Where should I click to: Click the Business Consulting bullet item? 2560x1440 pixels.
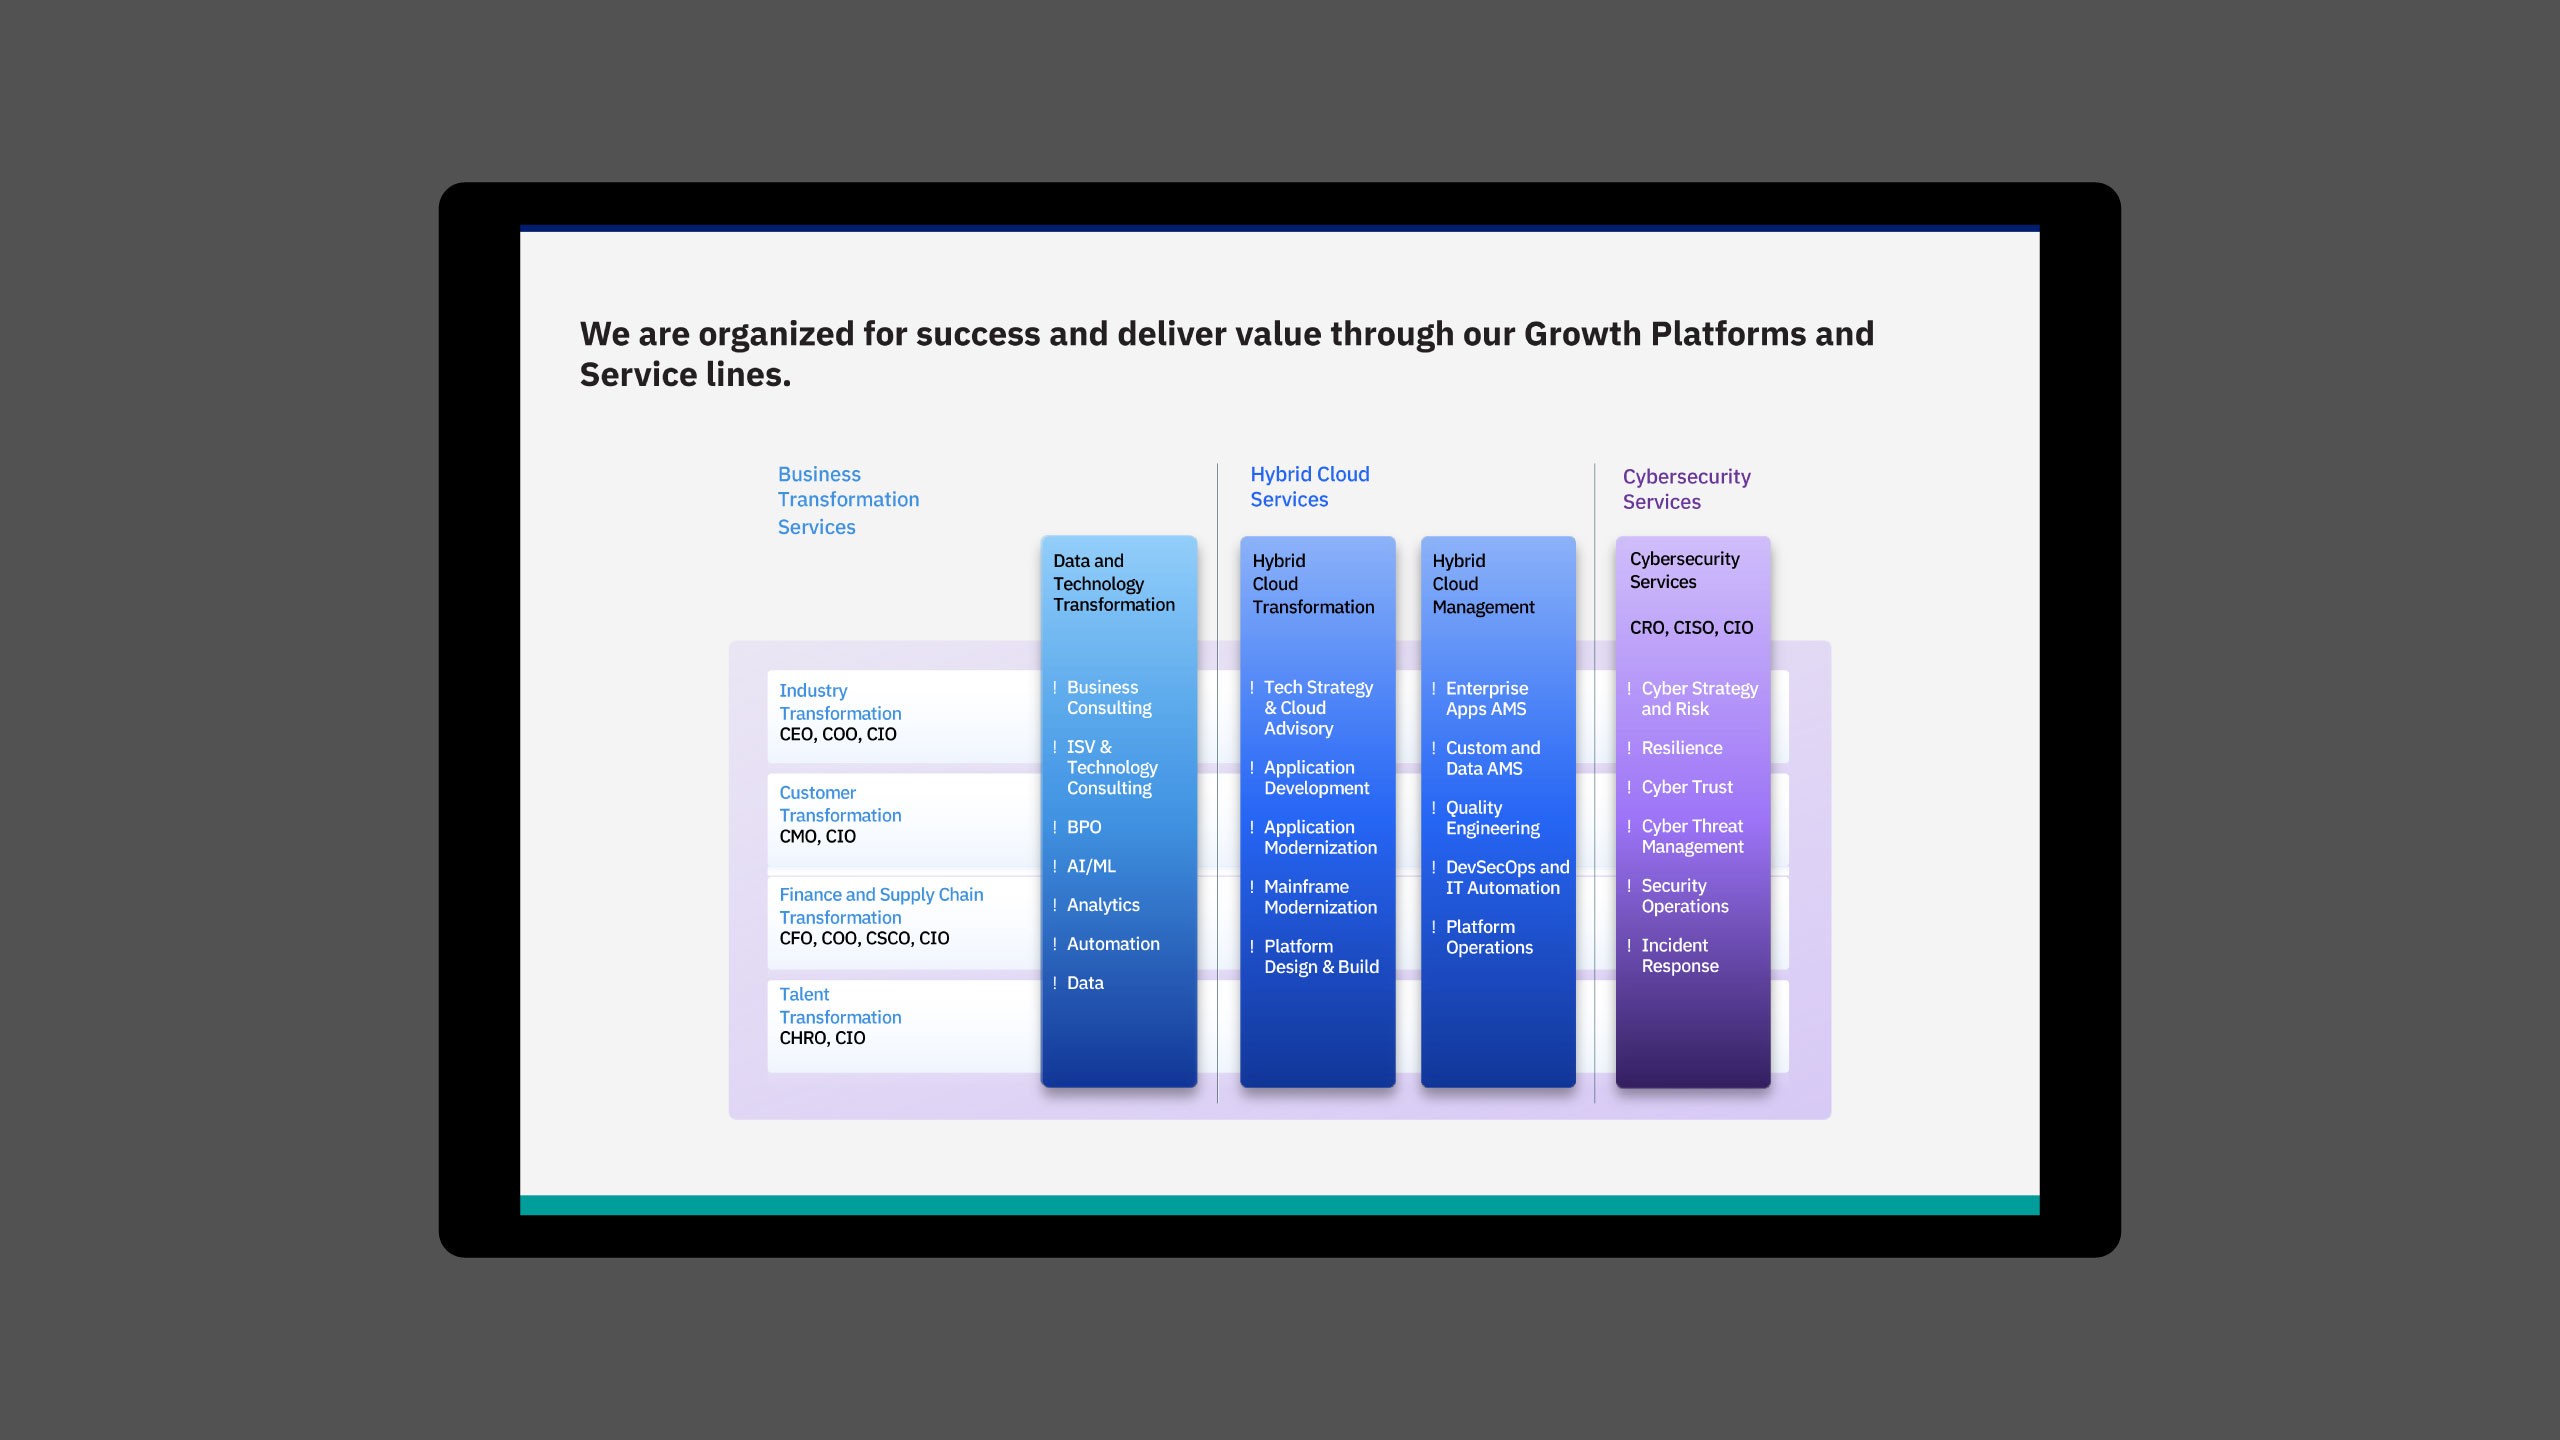(1108, 698)
